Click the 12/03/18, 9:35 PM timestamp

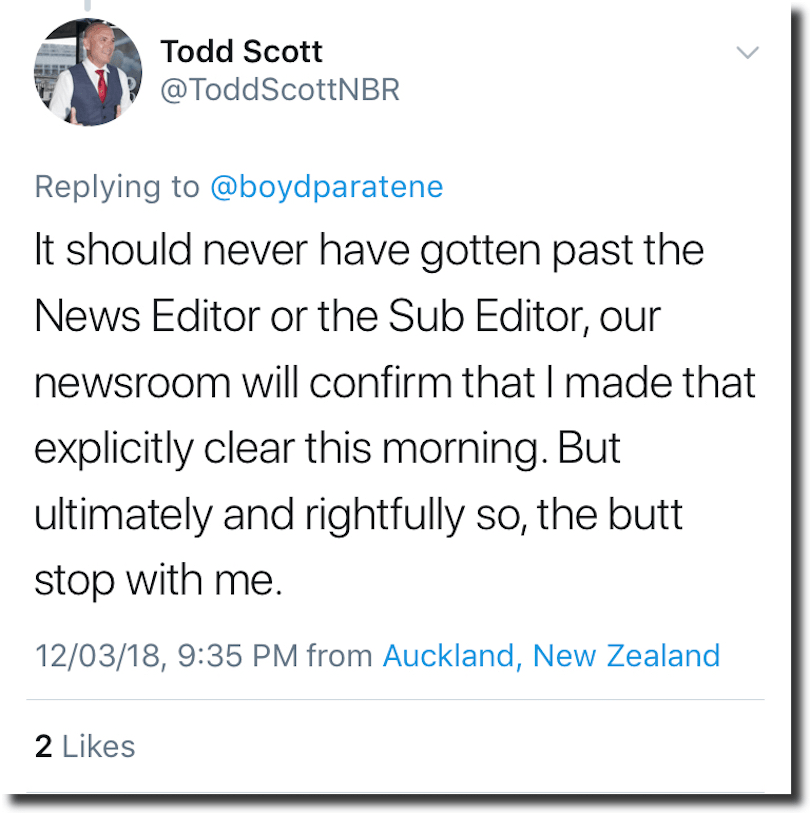166,656
